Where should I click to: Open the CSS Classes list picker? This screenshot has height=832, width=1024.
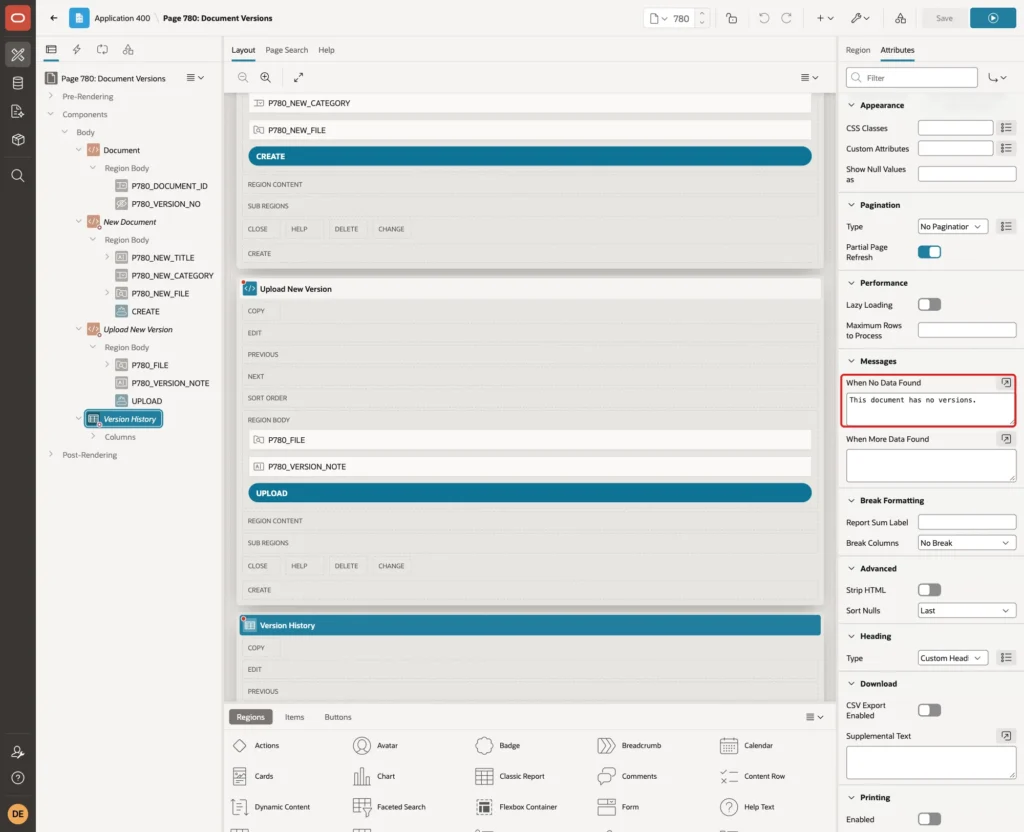(1006, 128)
